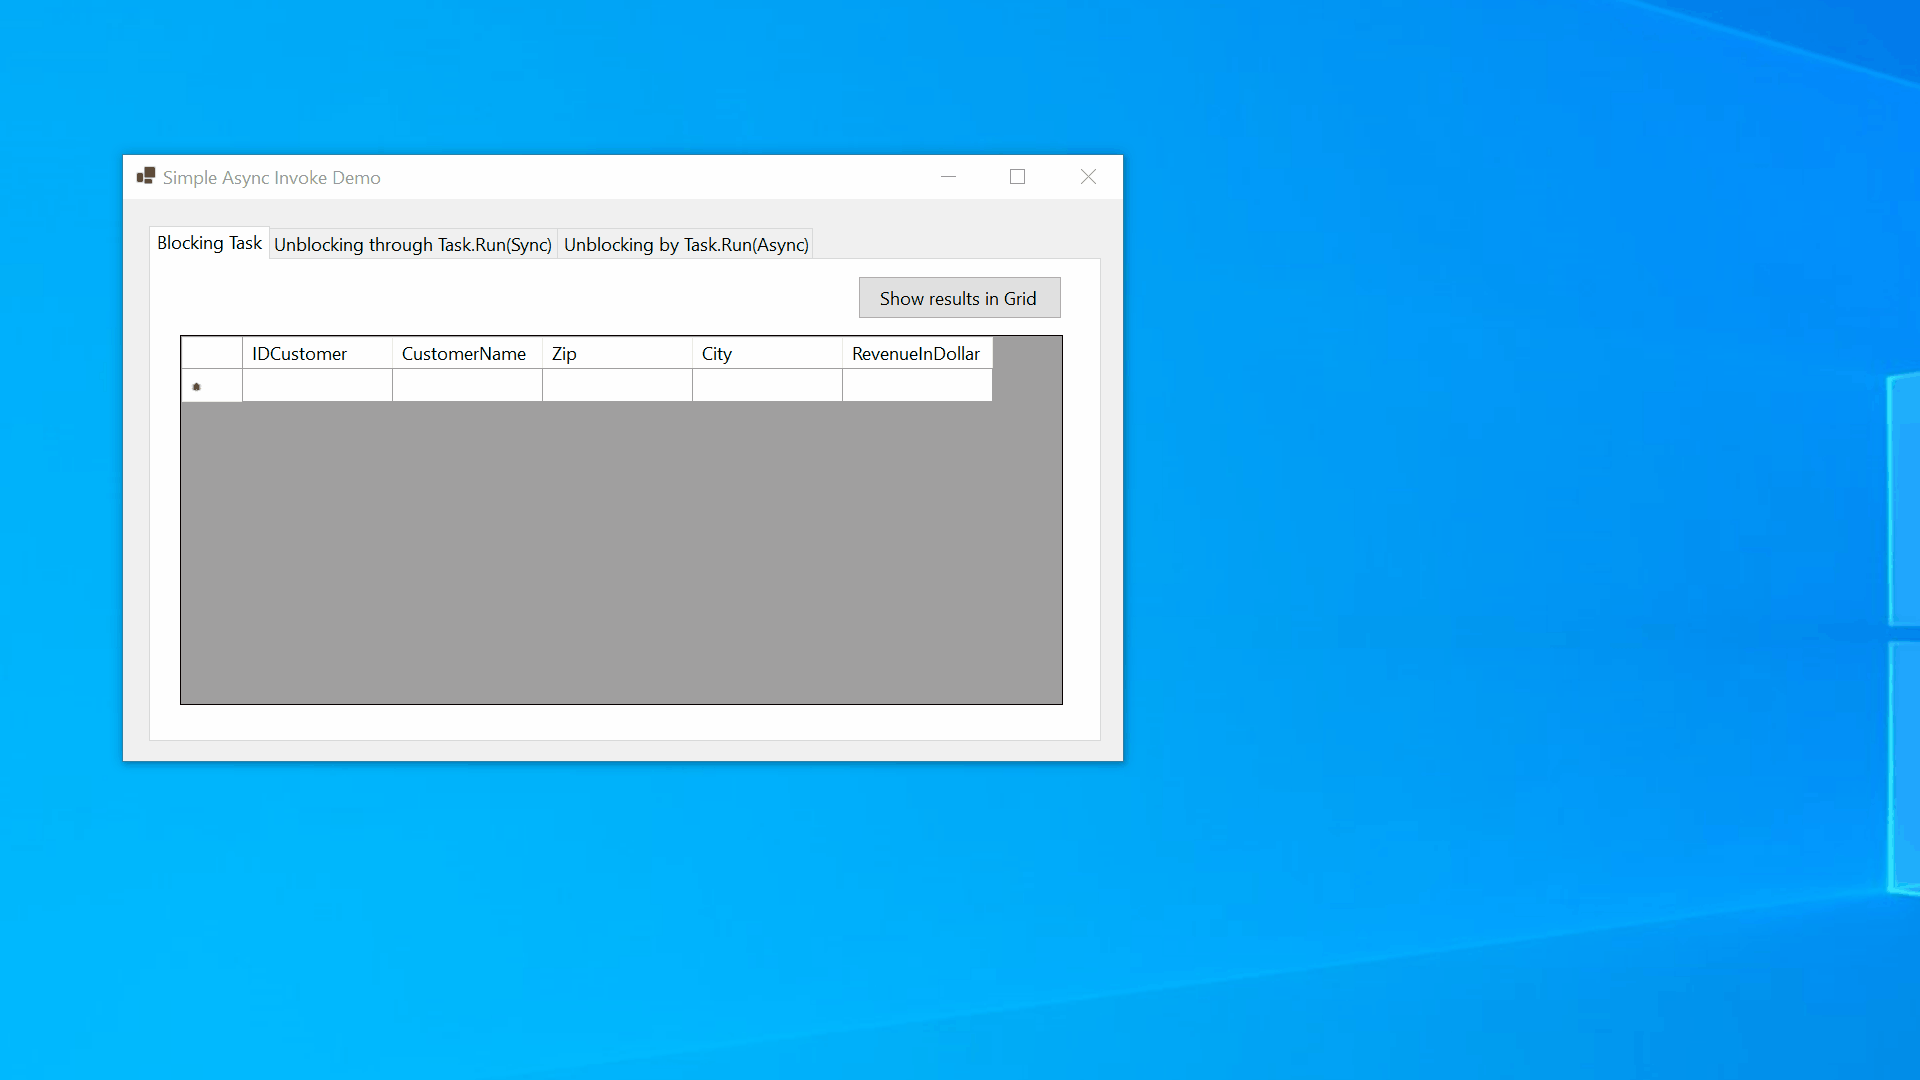This screenshot has height=1080, width=1920.
Task: Click the Zip column header
Action: (x=616, y=353)
